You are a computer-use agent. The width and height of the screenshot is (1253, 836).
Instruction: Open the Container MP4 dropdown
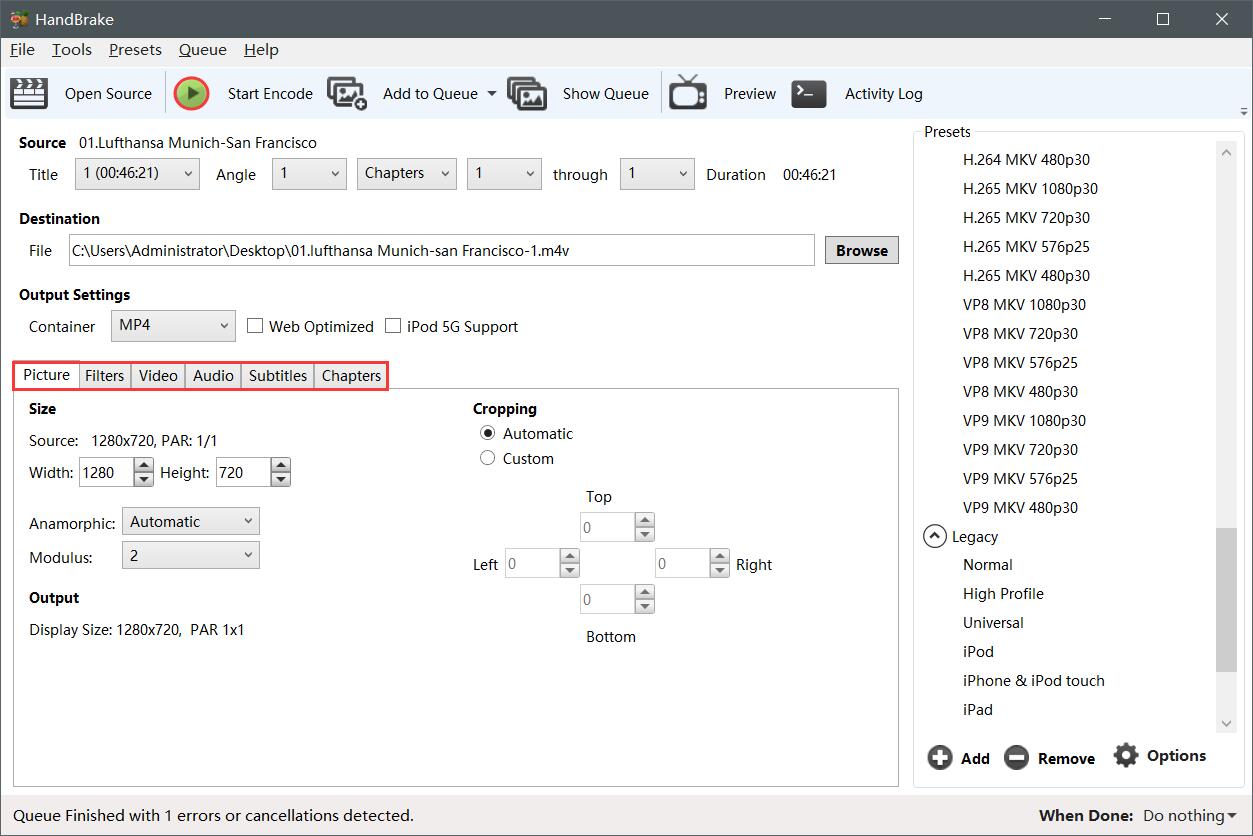tap(173, 326)
